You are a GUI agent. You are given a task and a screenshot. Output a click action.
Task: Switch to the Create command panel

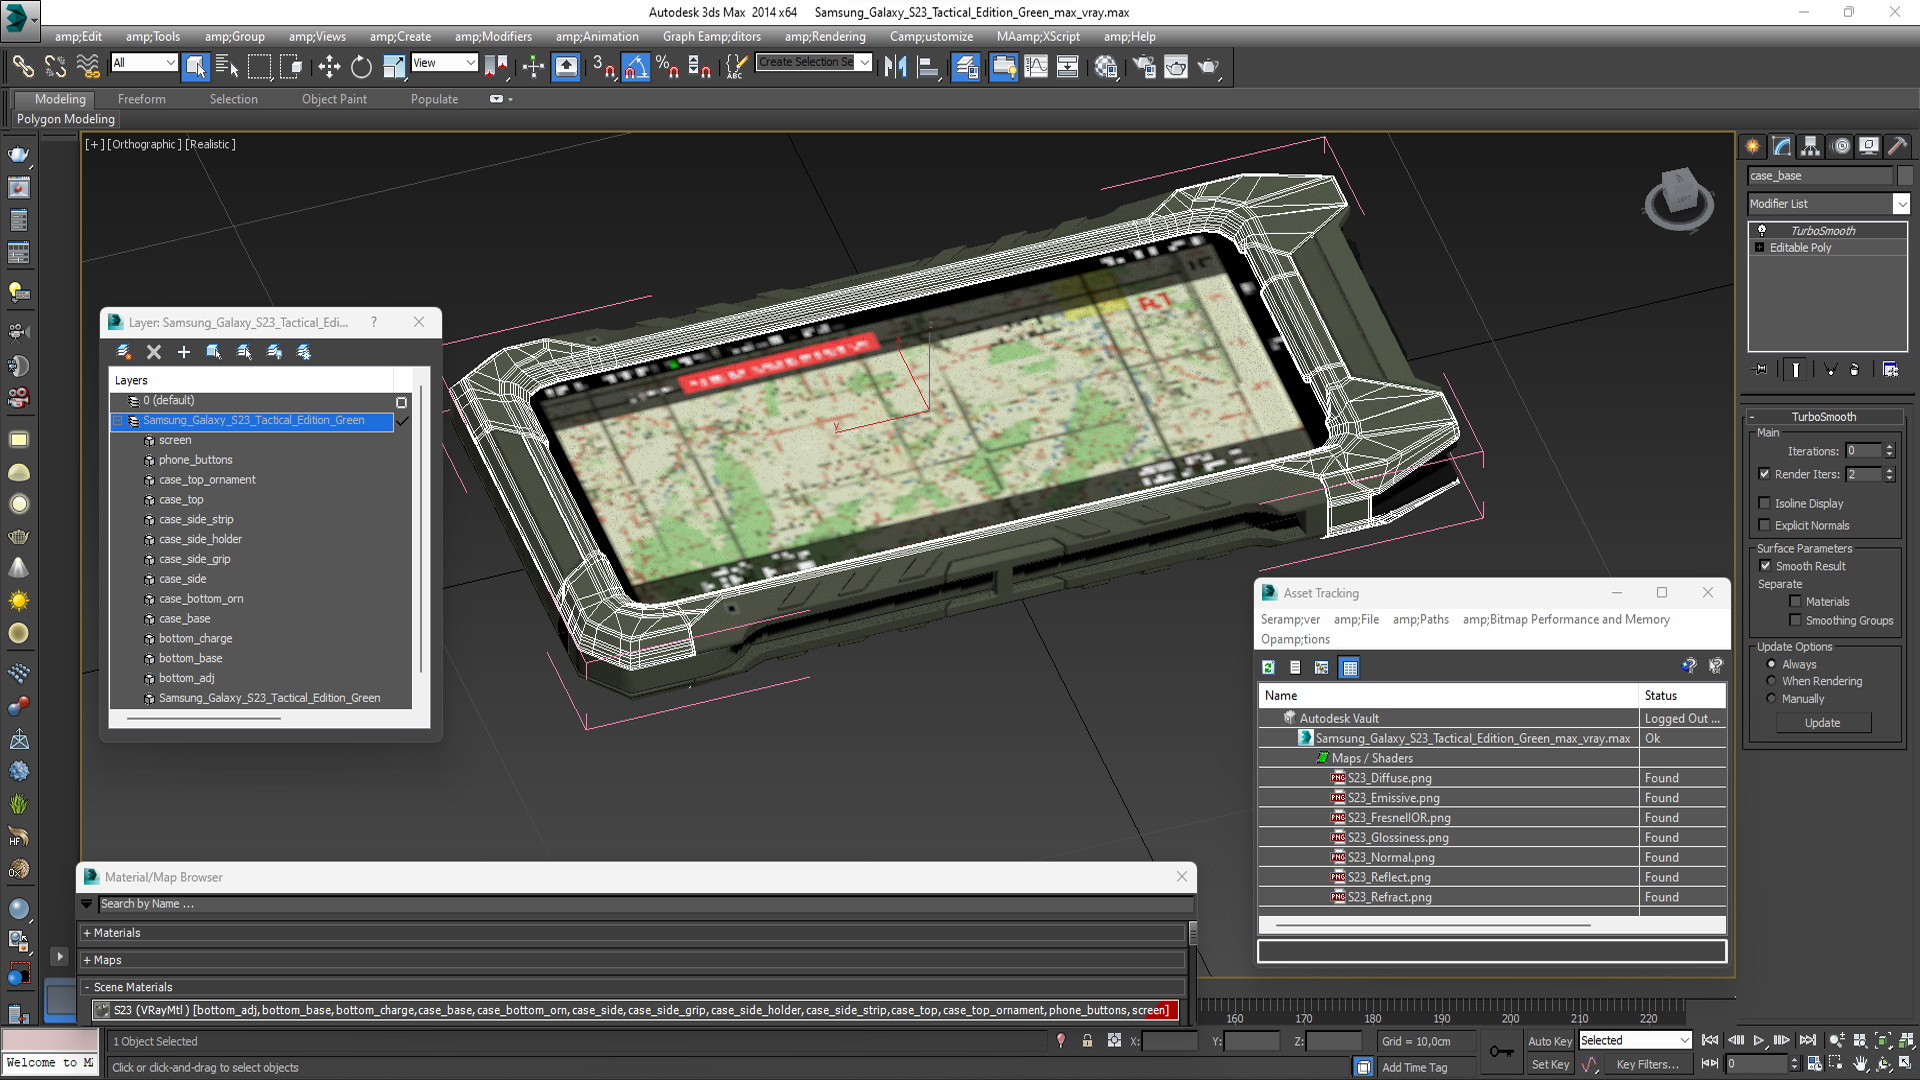coord(1753,146)
